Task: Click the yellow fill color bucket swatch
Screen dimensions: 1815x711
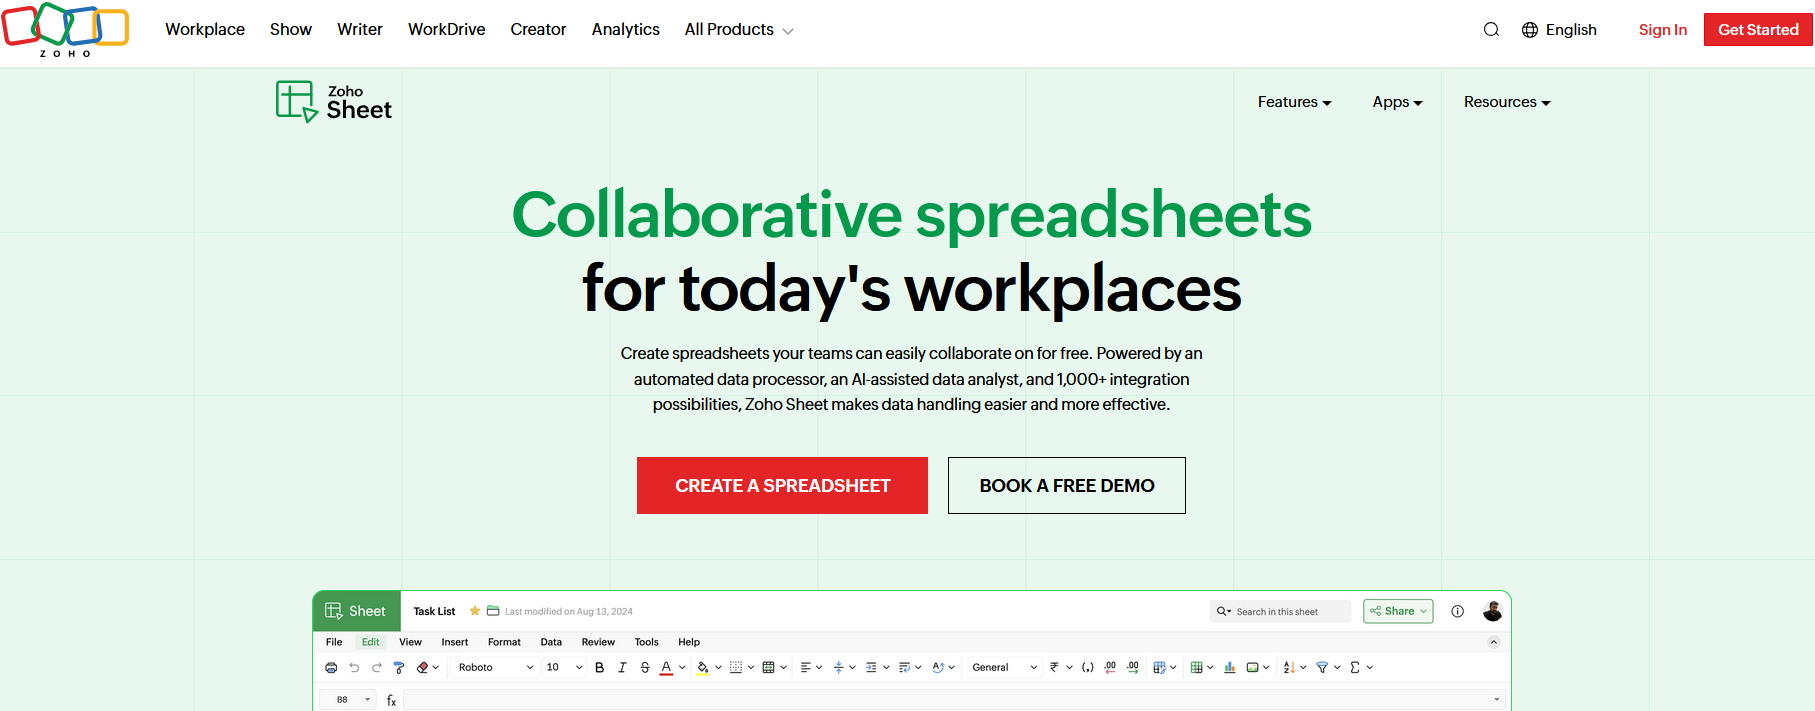Action: (703, 668)
